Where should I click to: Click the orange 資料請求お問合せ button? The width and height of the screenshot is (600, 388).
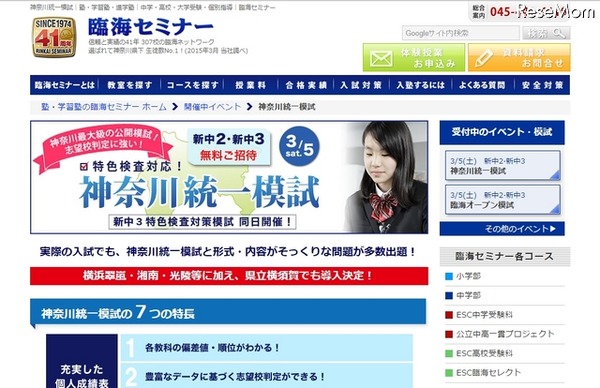(519, 57)
